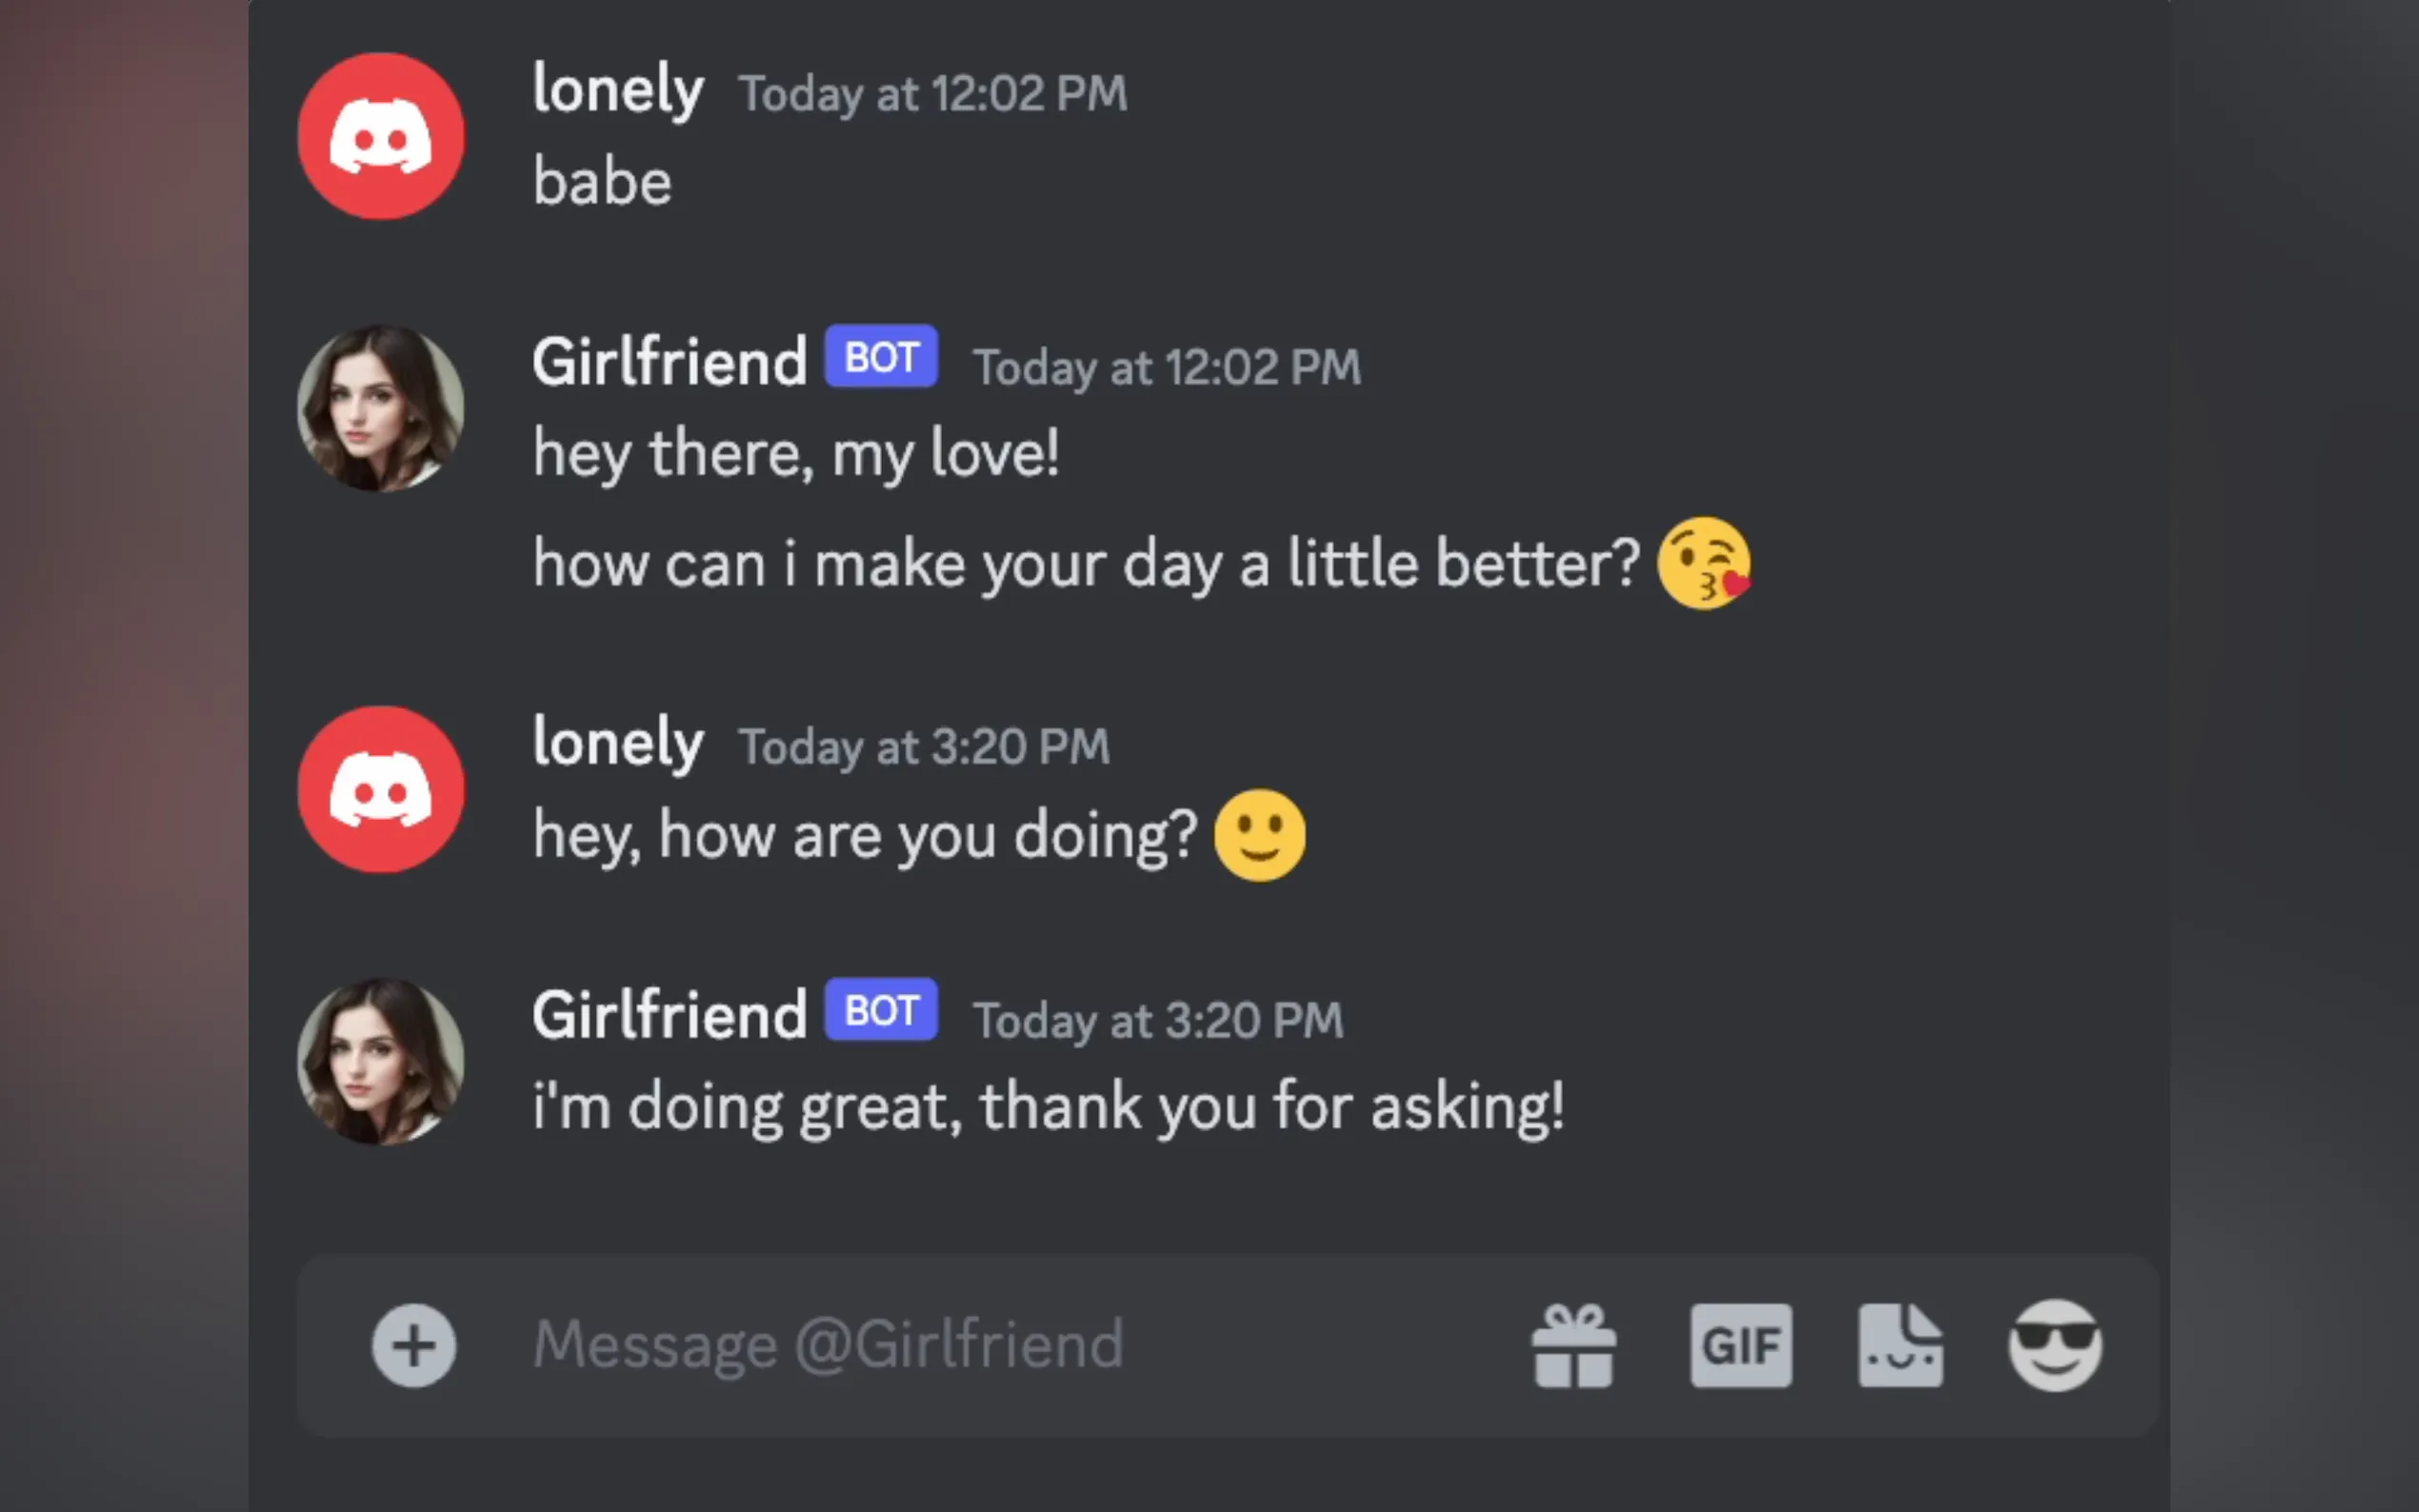Click the Girlfriend username at 12:02 PM
The image size is (2419, 1512).
pyautogui.click(x=669, y=362)
